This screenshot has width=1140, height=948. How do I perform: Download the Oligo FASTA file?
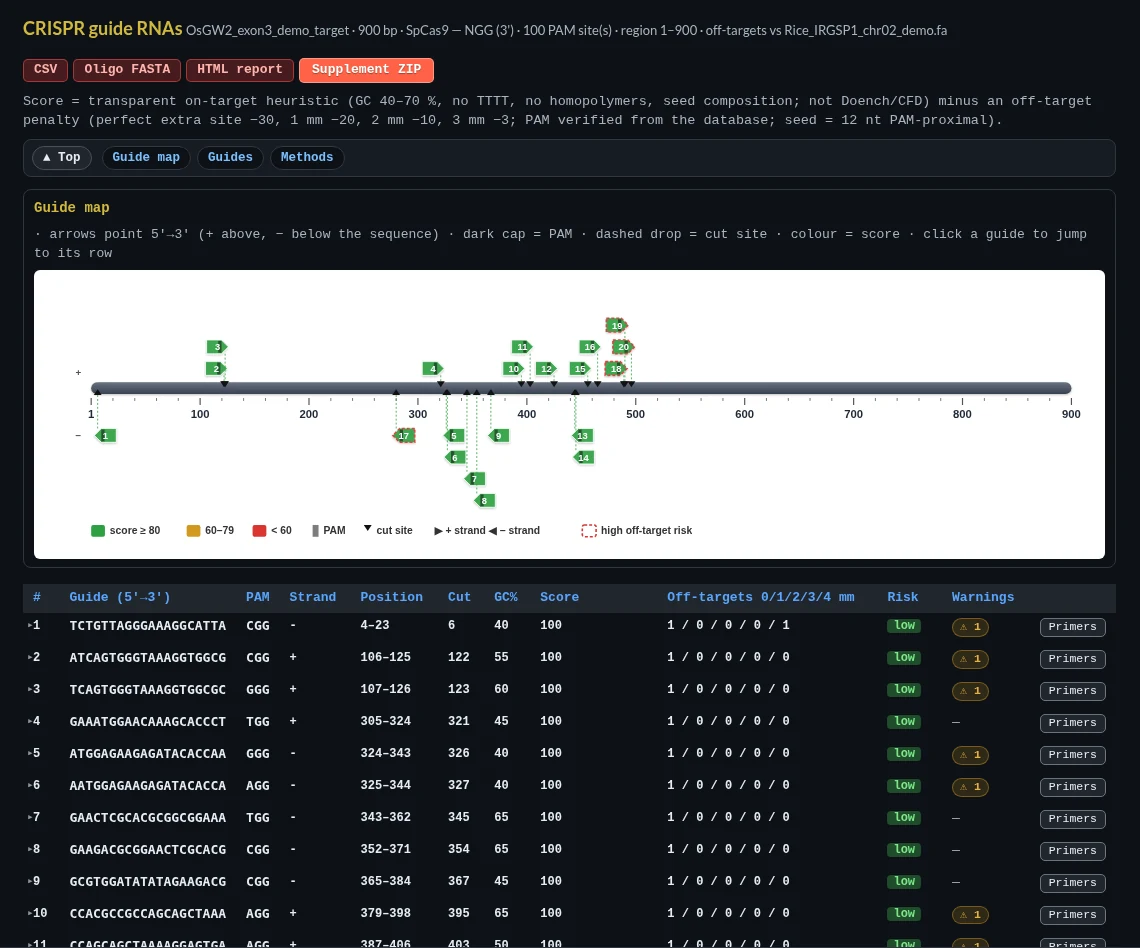127,70
